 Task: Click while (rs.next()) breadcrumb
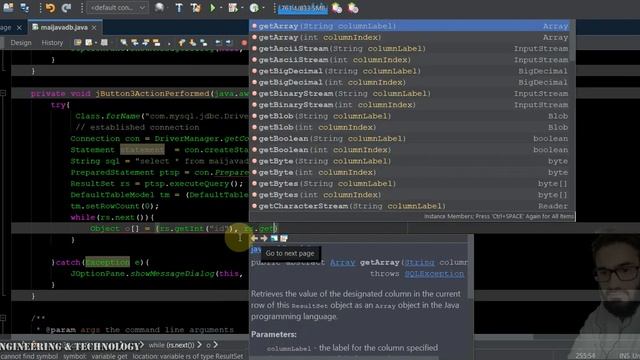(x=171, y=345)
